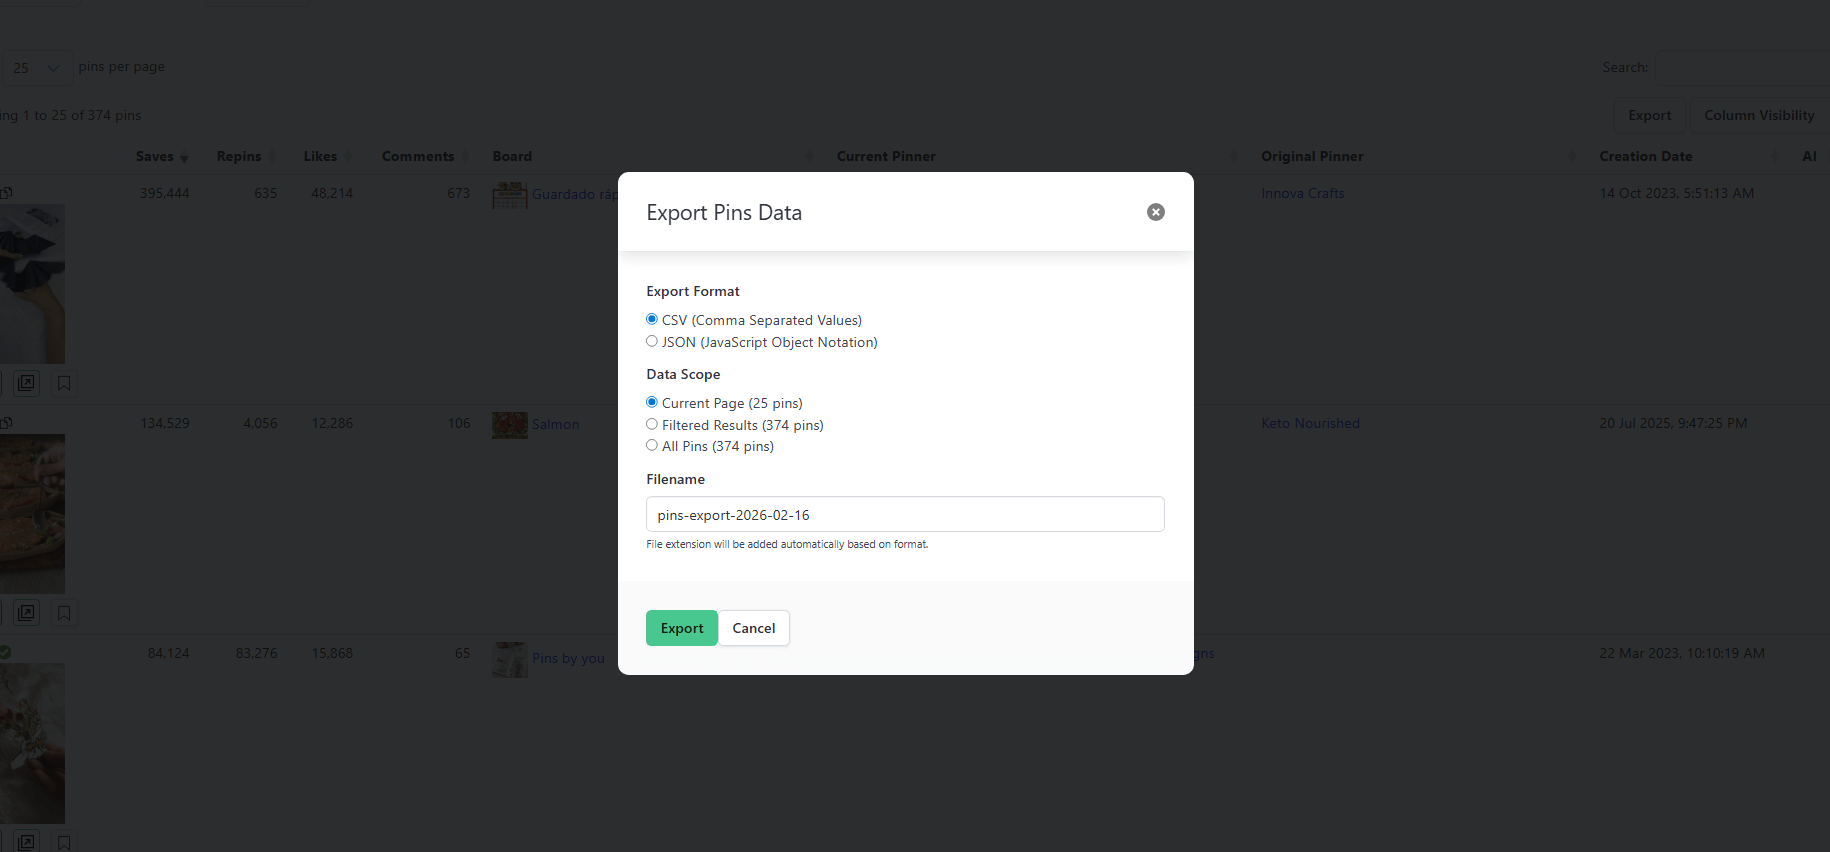Image resolution: width=1830 pixels, height=852 pixels.
Task: Click the Guardado board thumbnail icon
Action: click(509, 194)
